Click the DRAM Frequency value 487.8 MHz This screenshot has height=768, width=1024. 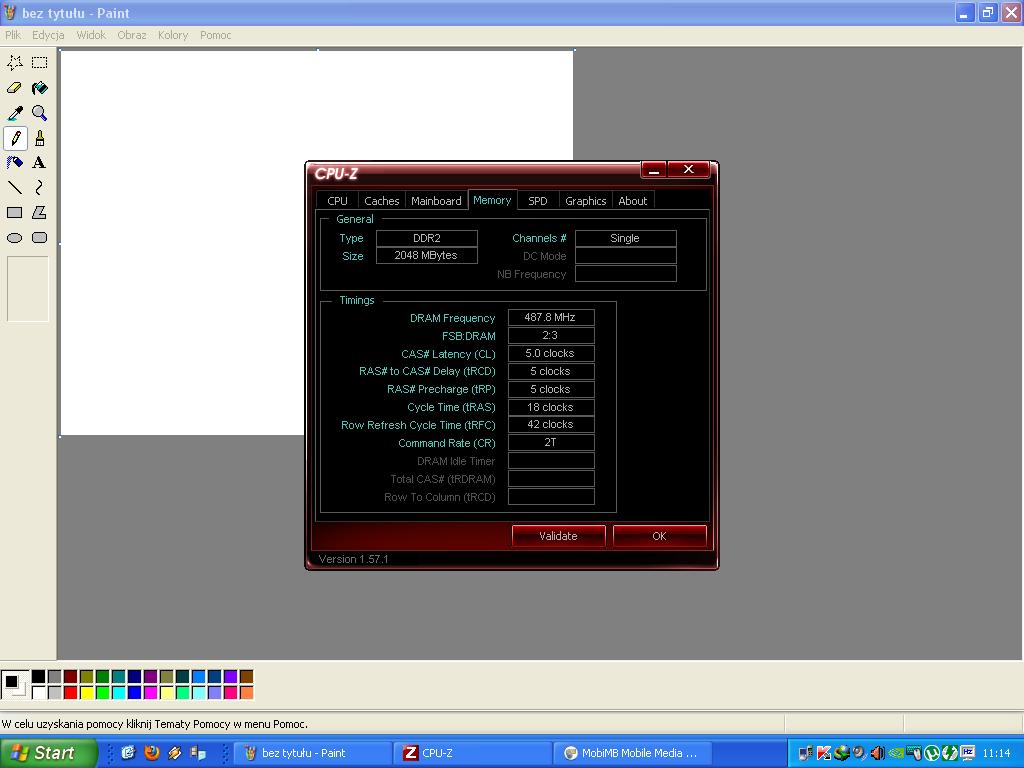tap(551, 317)
